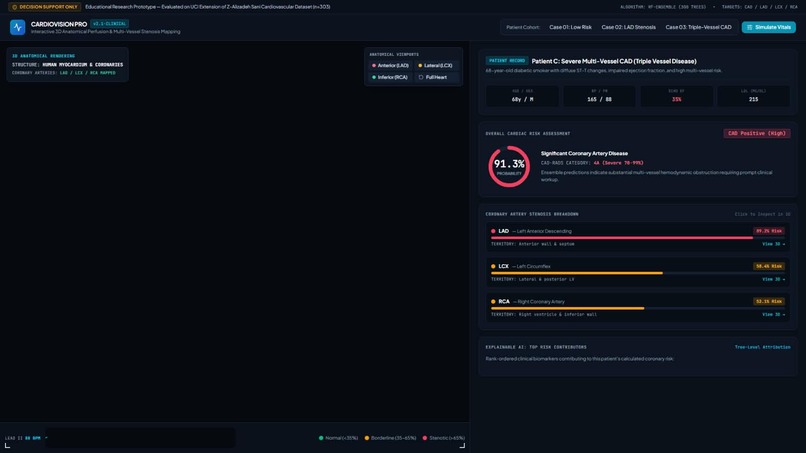Open View 3D for LAD artery
The height and width of the screenshot is (453, 806).
[773, 244]
